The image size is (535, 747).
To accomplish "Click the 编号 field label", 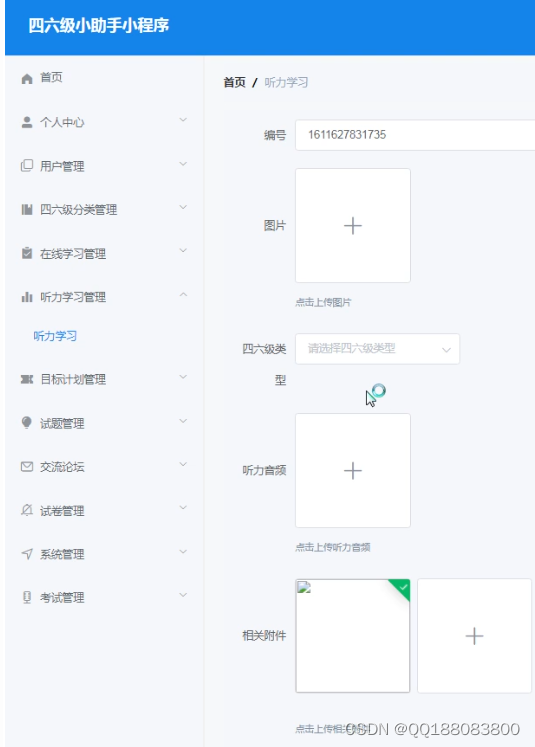I will coord(275,135).
